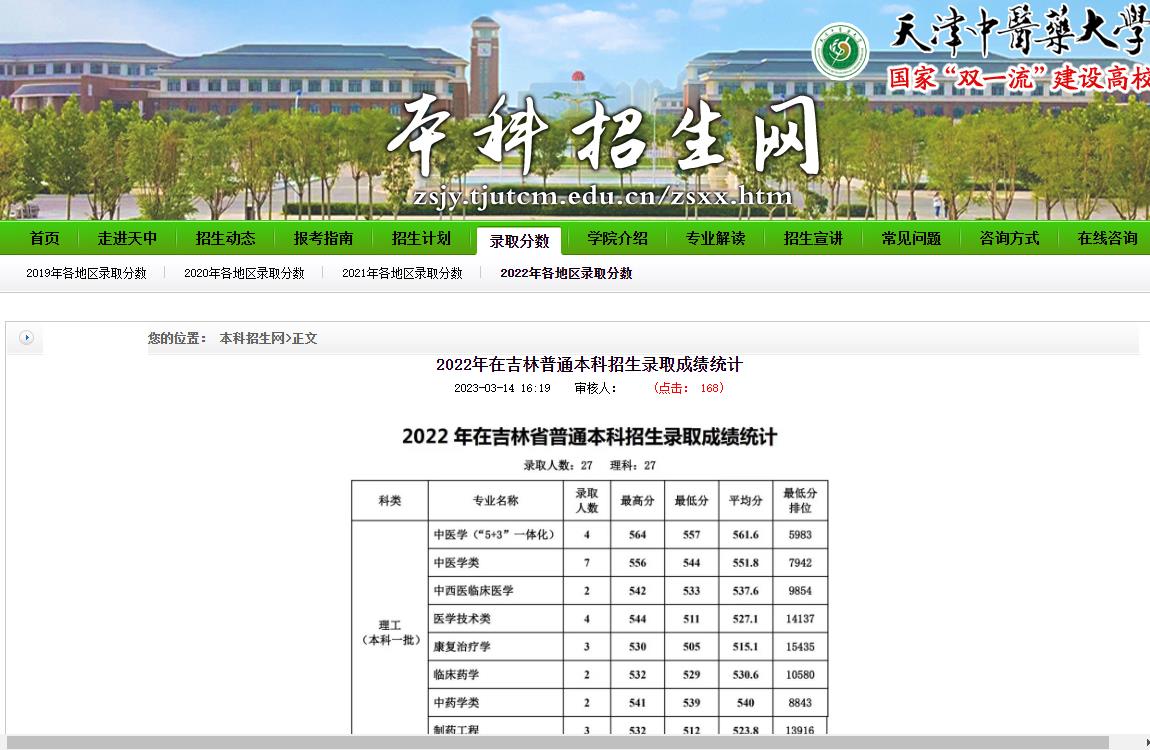Open the 首页 menu item
1150x750 pixels.
(45, 238)
